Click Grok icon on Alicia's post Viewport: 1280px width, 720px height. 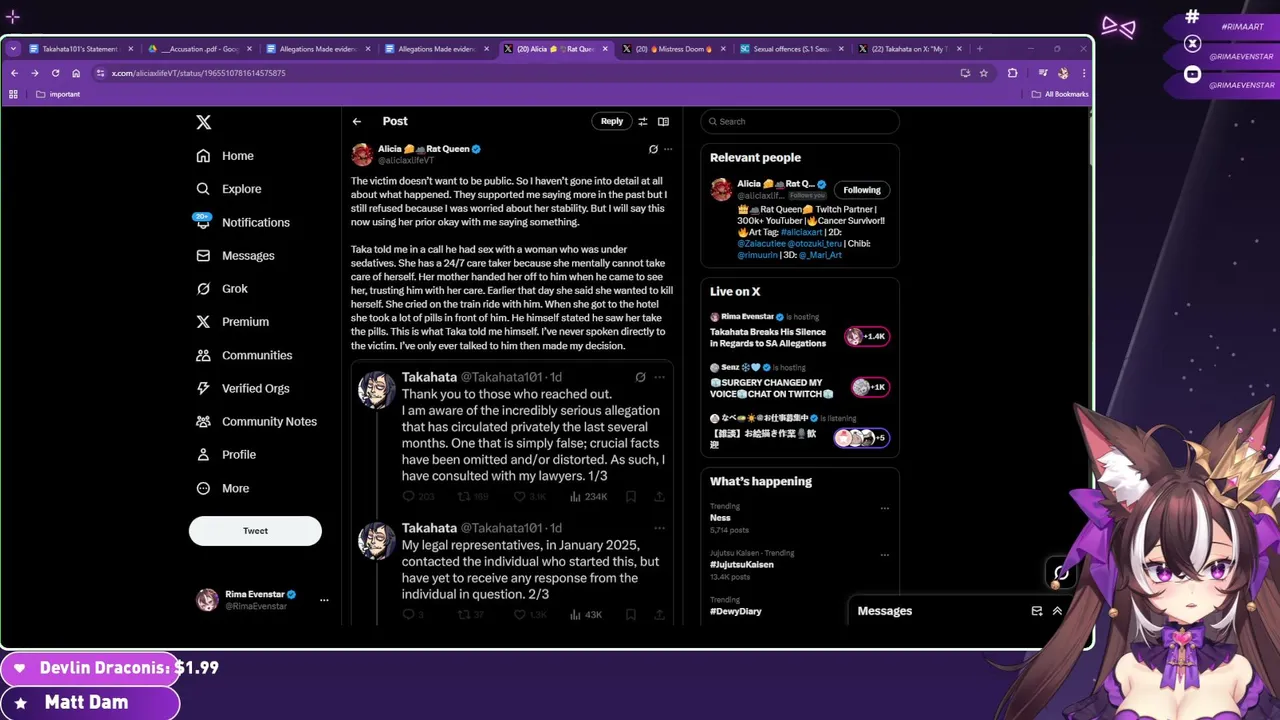(x=653, y=149)
